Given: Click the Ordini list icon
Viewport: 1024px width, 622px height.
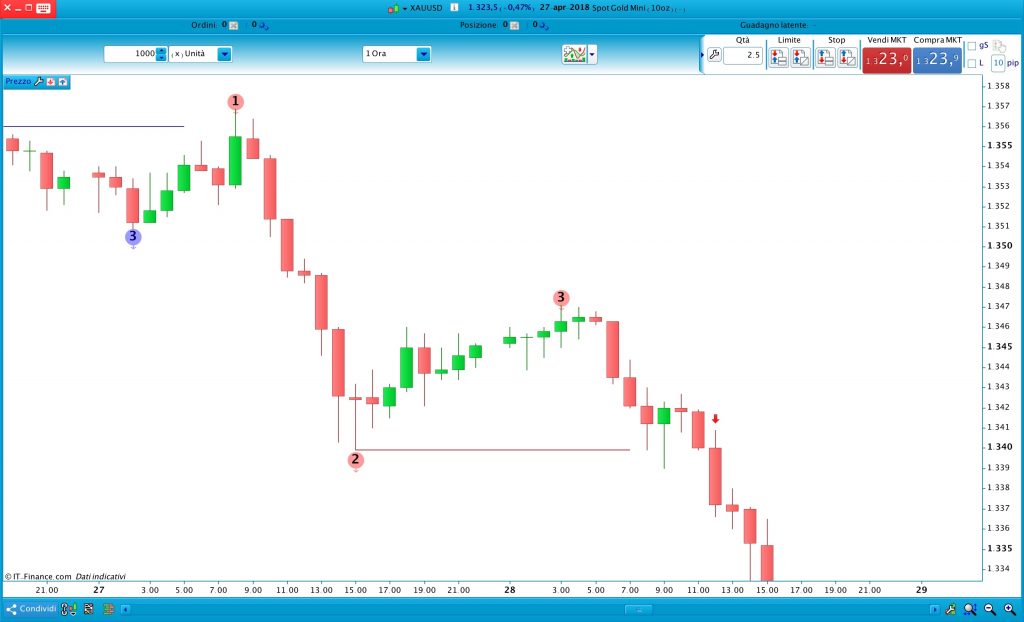Looking at the screenshot, I should 234,25.
